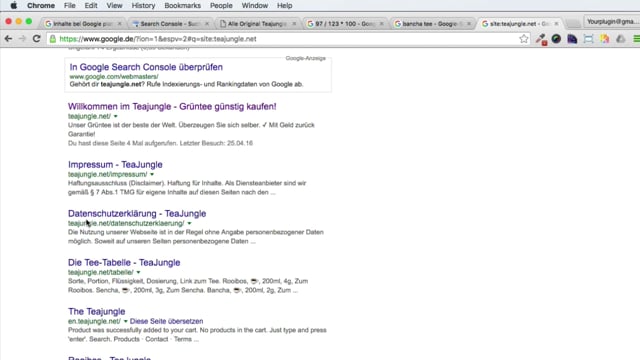Open the Apple menu
This screenshot has height=360, width=640.
[x=13, y=6]
